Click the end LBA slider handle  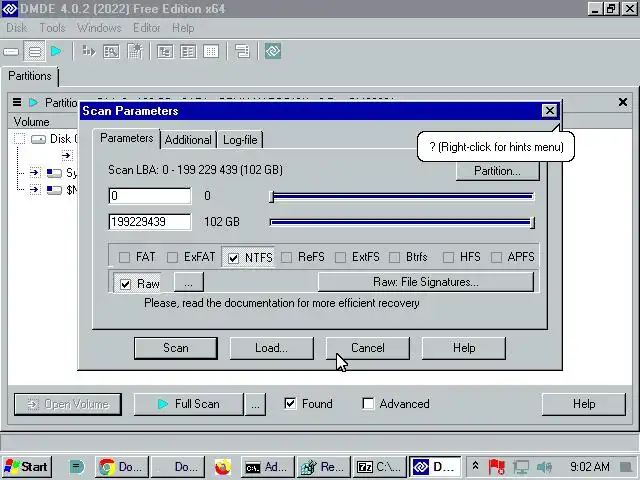tap(532, 223)
